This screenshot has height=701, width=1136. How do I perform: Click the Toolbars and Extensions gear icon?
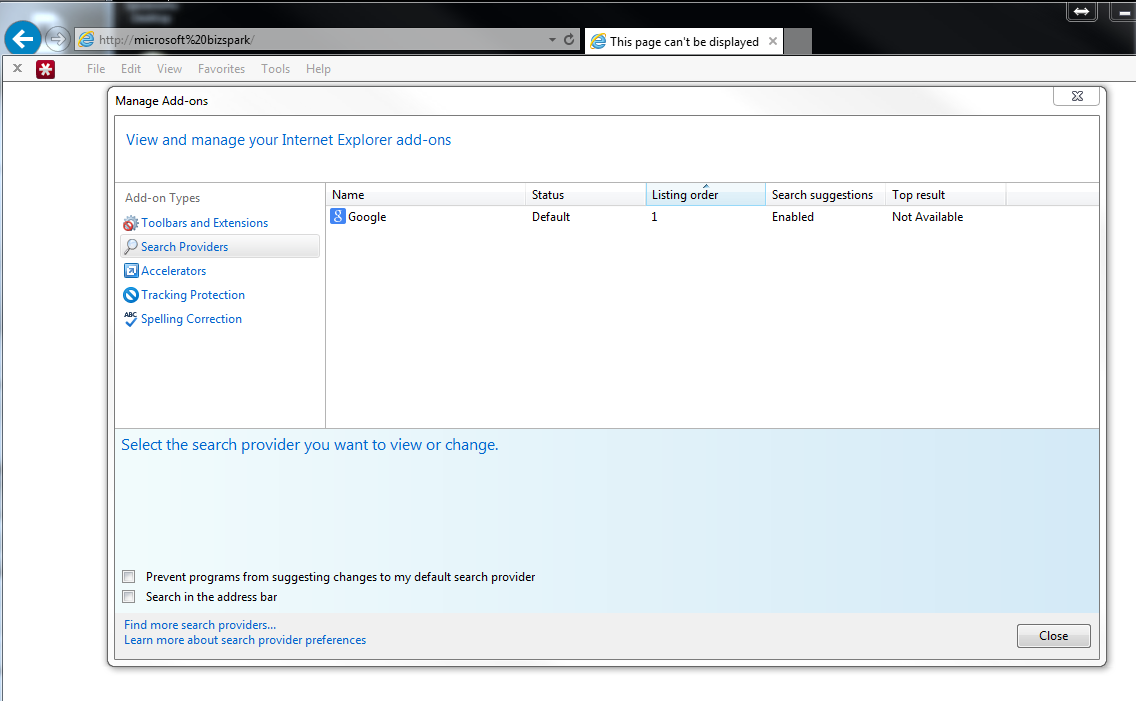130,223
